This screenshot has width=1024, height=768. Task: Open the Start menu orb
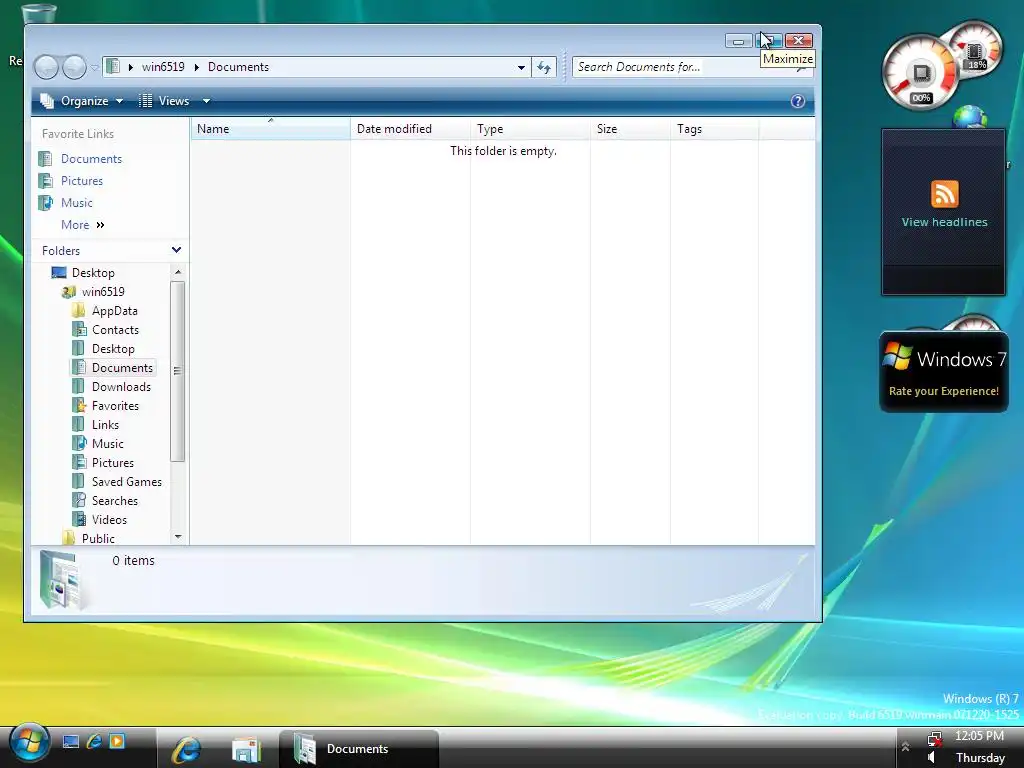[x=29, y=743]
